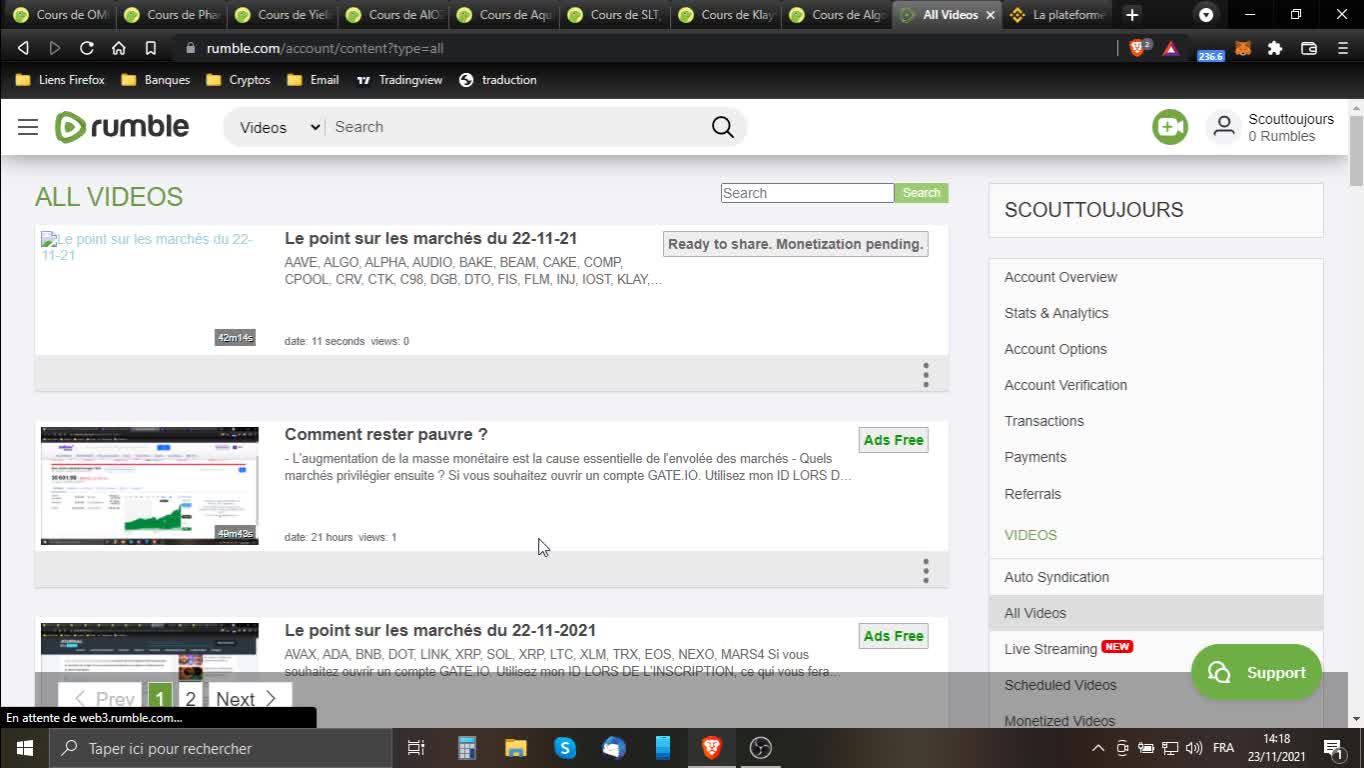Viewport: 1364px width, 768px height.
Task: Switch to Cours de Pha tab
Action: point(172,15)
